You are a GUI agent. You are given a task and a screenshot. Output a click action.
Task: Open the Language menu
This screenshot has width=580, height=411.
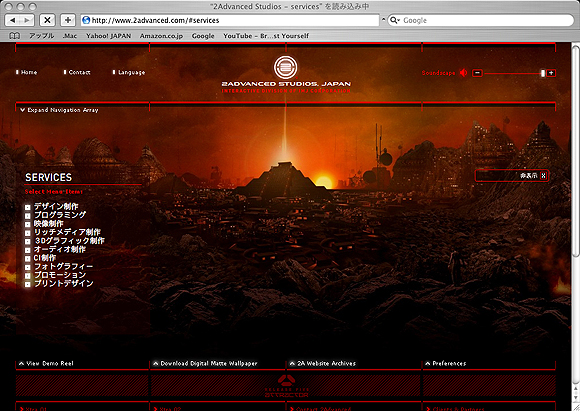click(129, 72)
